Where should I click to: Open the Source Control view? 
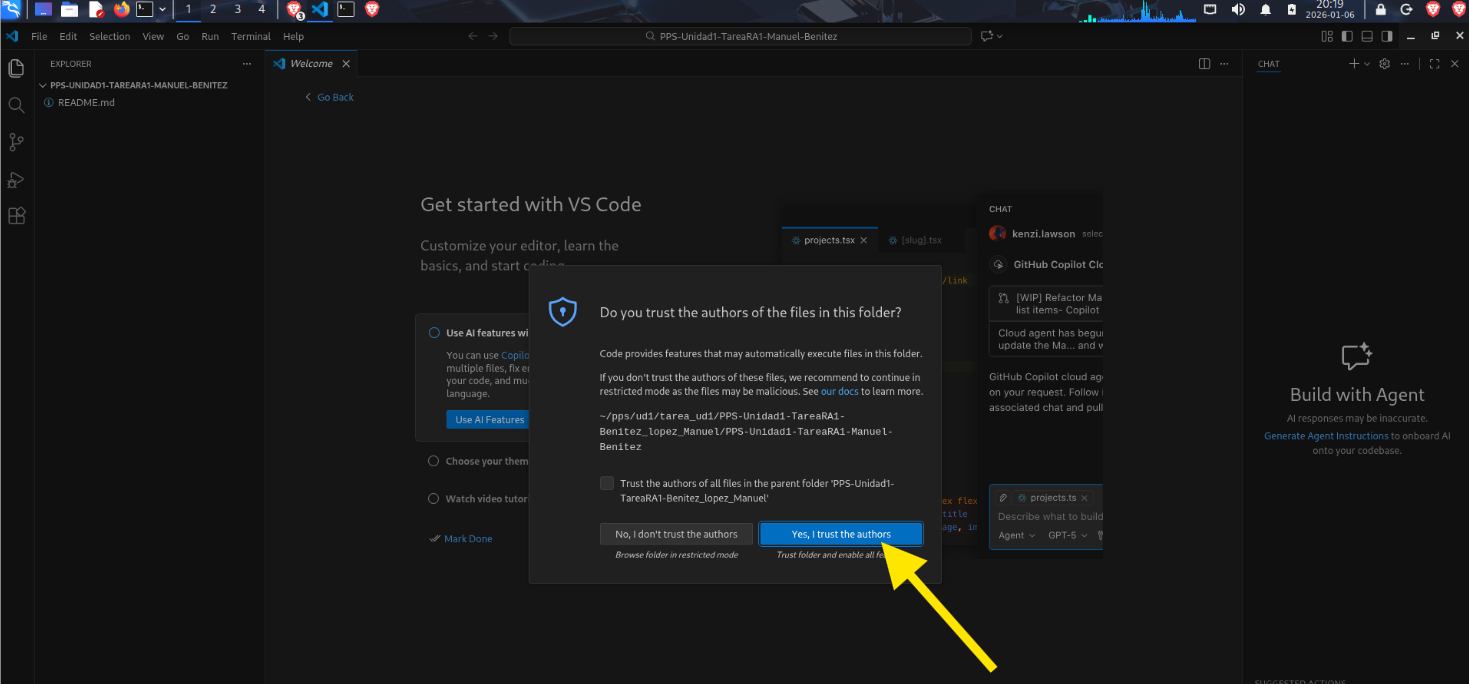click(16, 142)
